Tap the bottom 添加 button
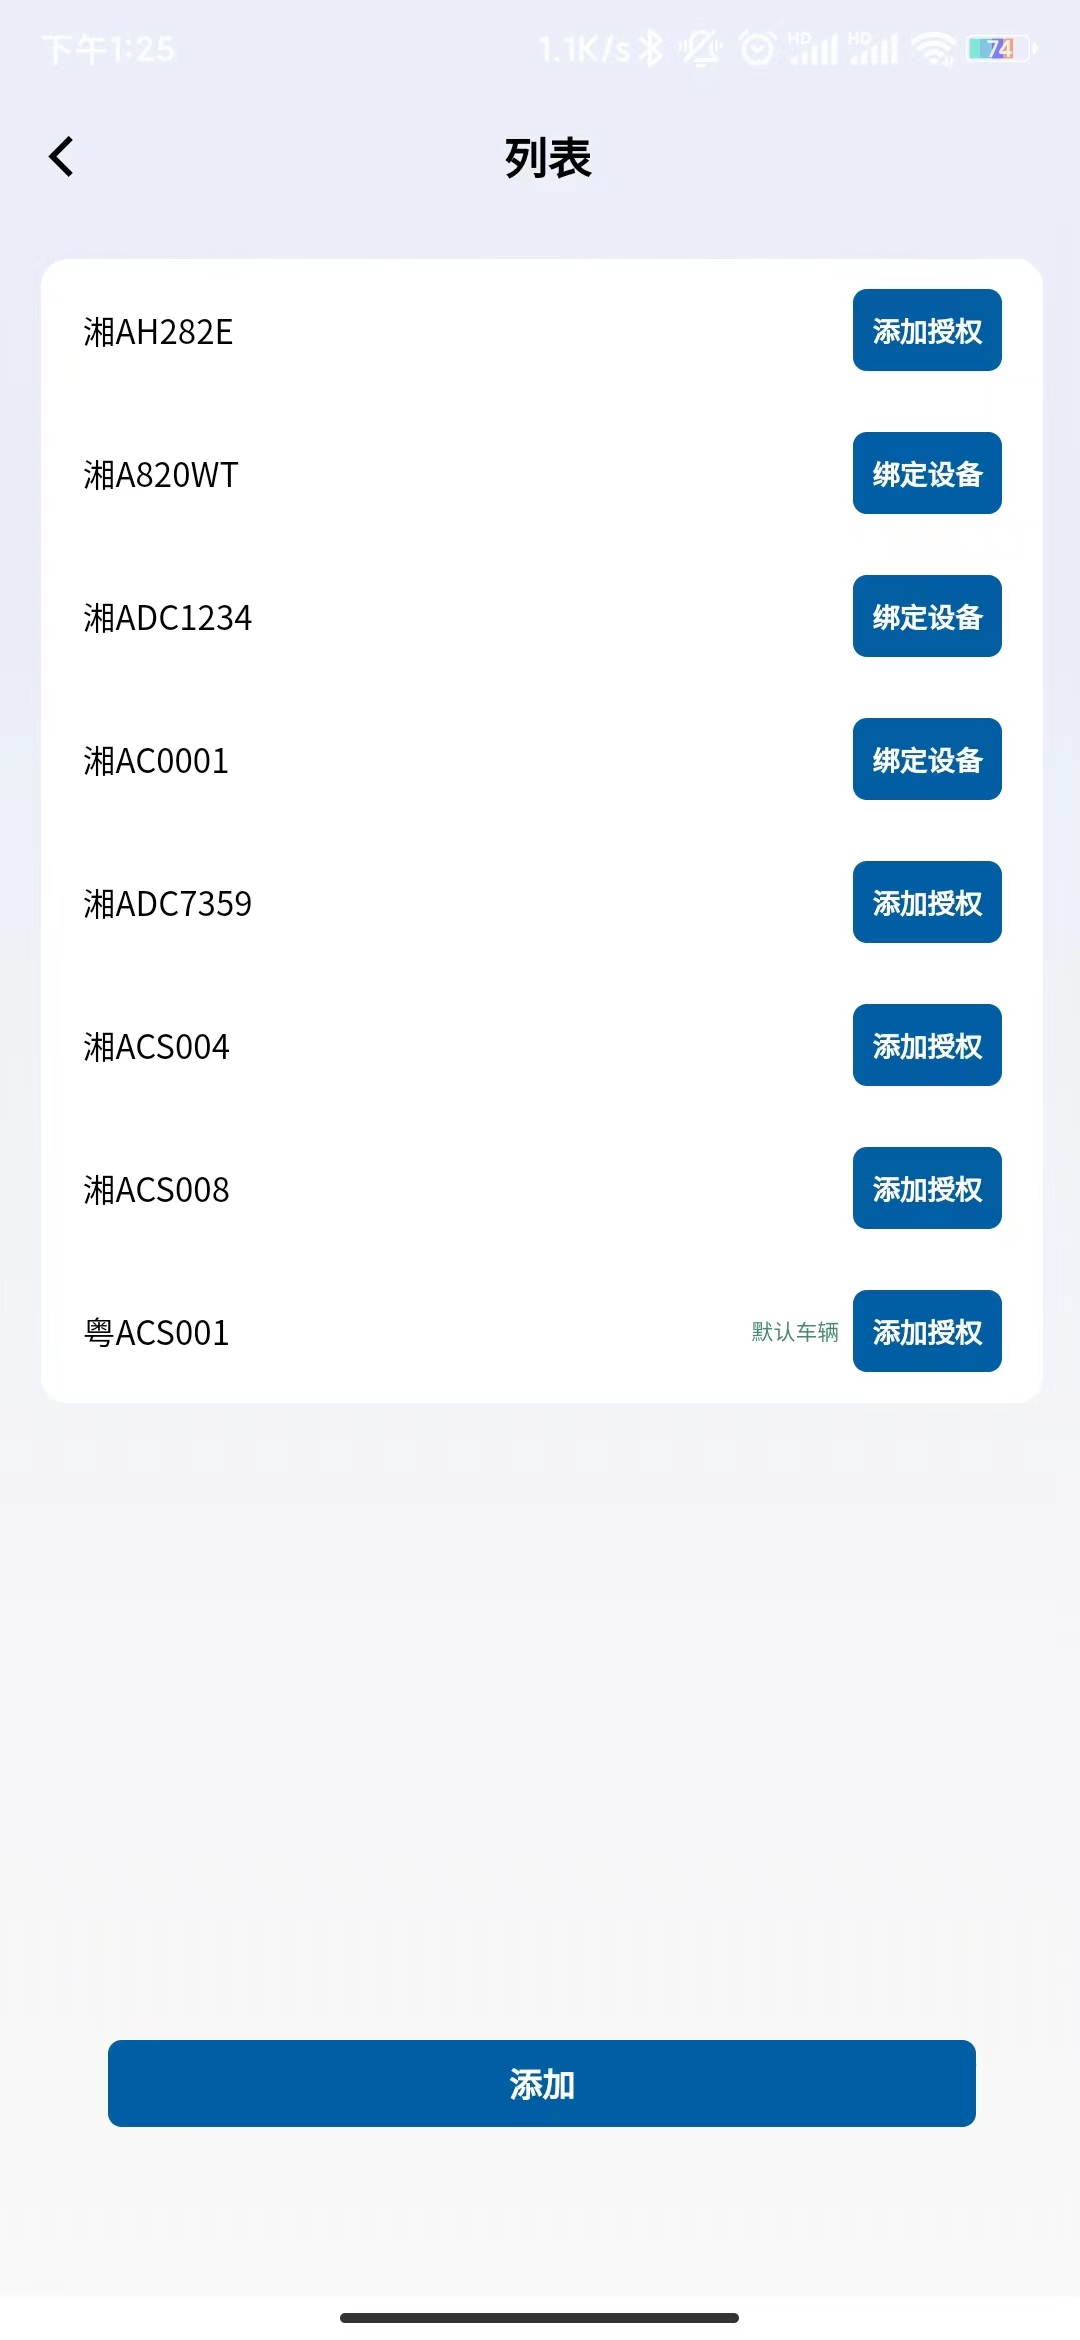Screen dimensions: 1080x2340 coord(542,2083)
